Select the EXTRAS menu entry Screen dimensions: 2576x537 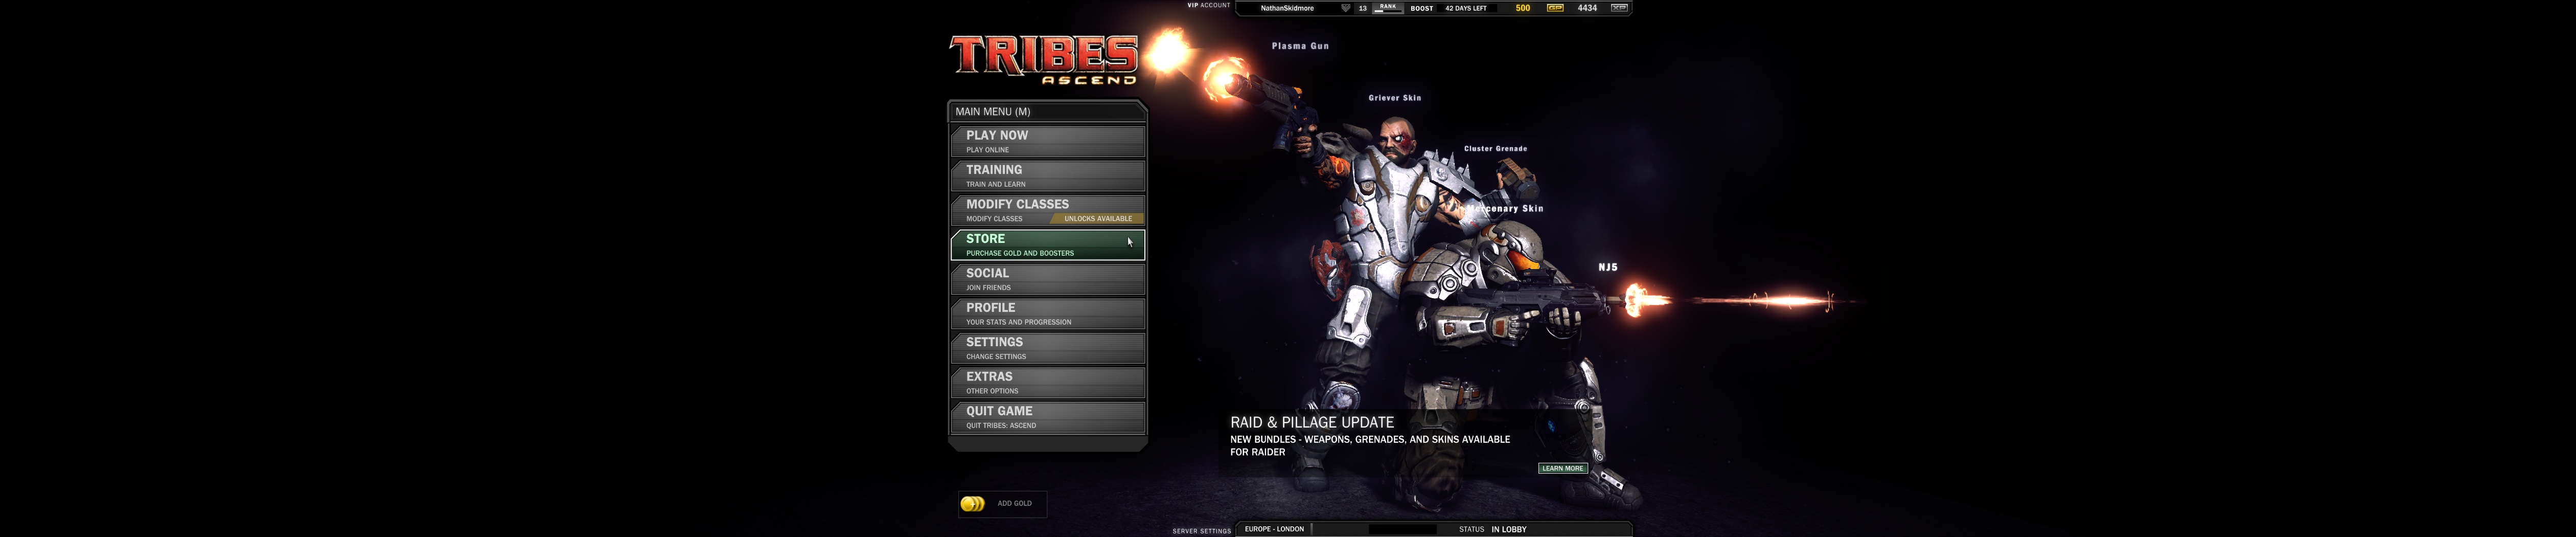[x=1047, y=383]
